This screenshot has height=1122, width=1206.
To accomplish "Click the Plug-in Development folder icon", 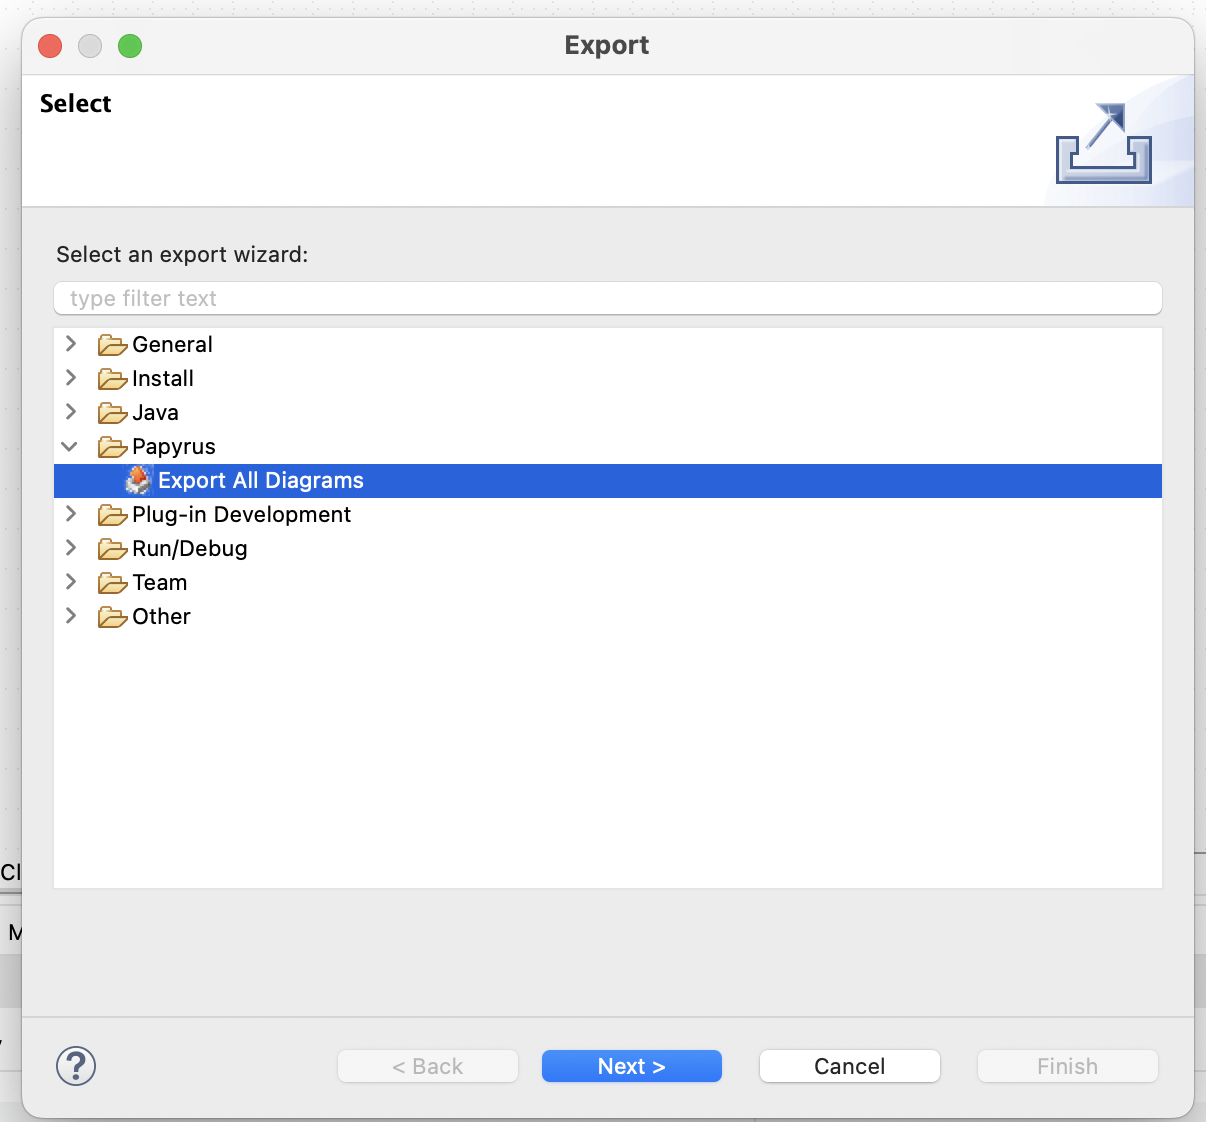I will click(x=112, y=515).
